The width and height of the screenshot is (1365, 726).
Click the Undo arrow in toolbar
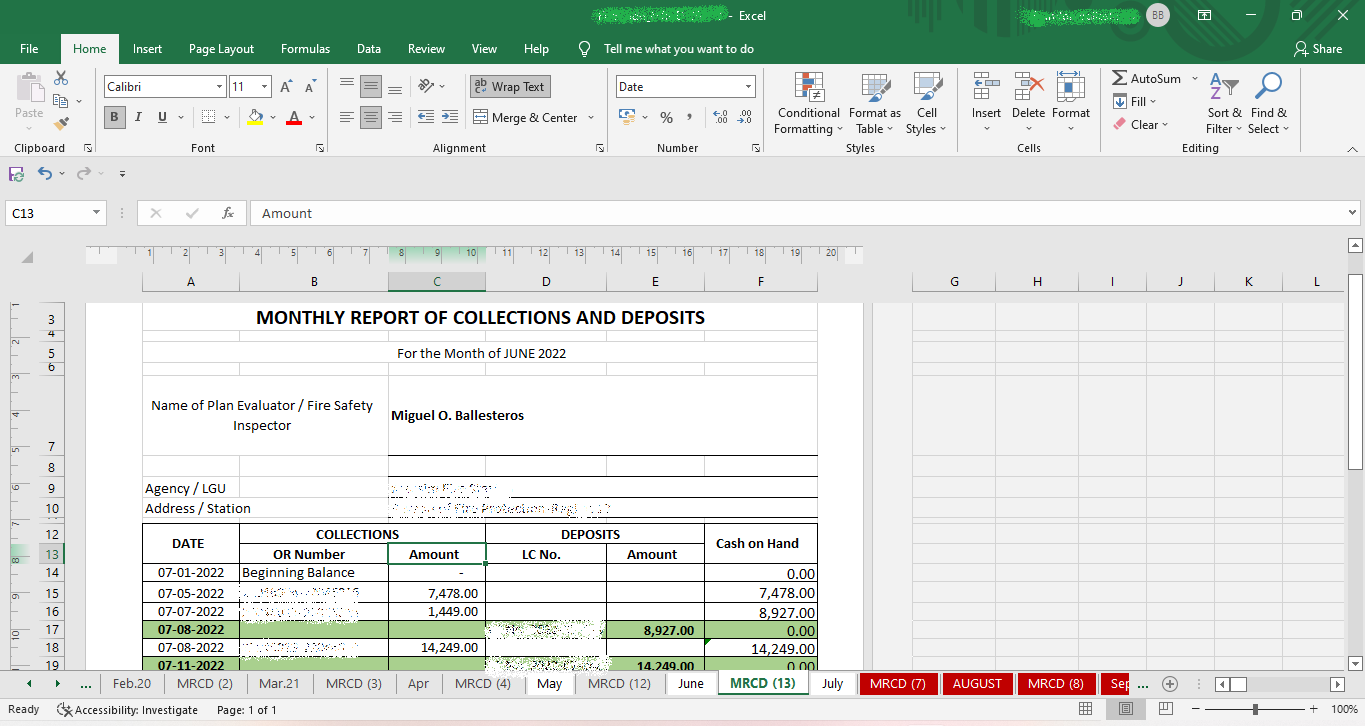[44, 174]
